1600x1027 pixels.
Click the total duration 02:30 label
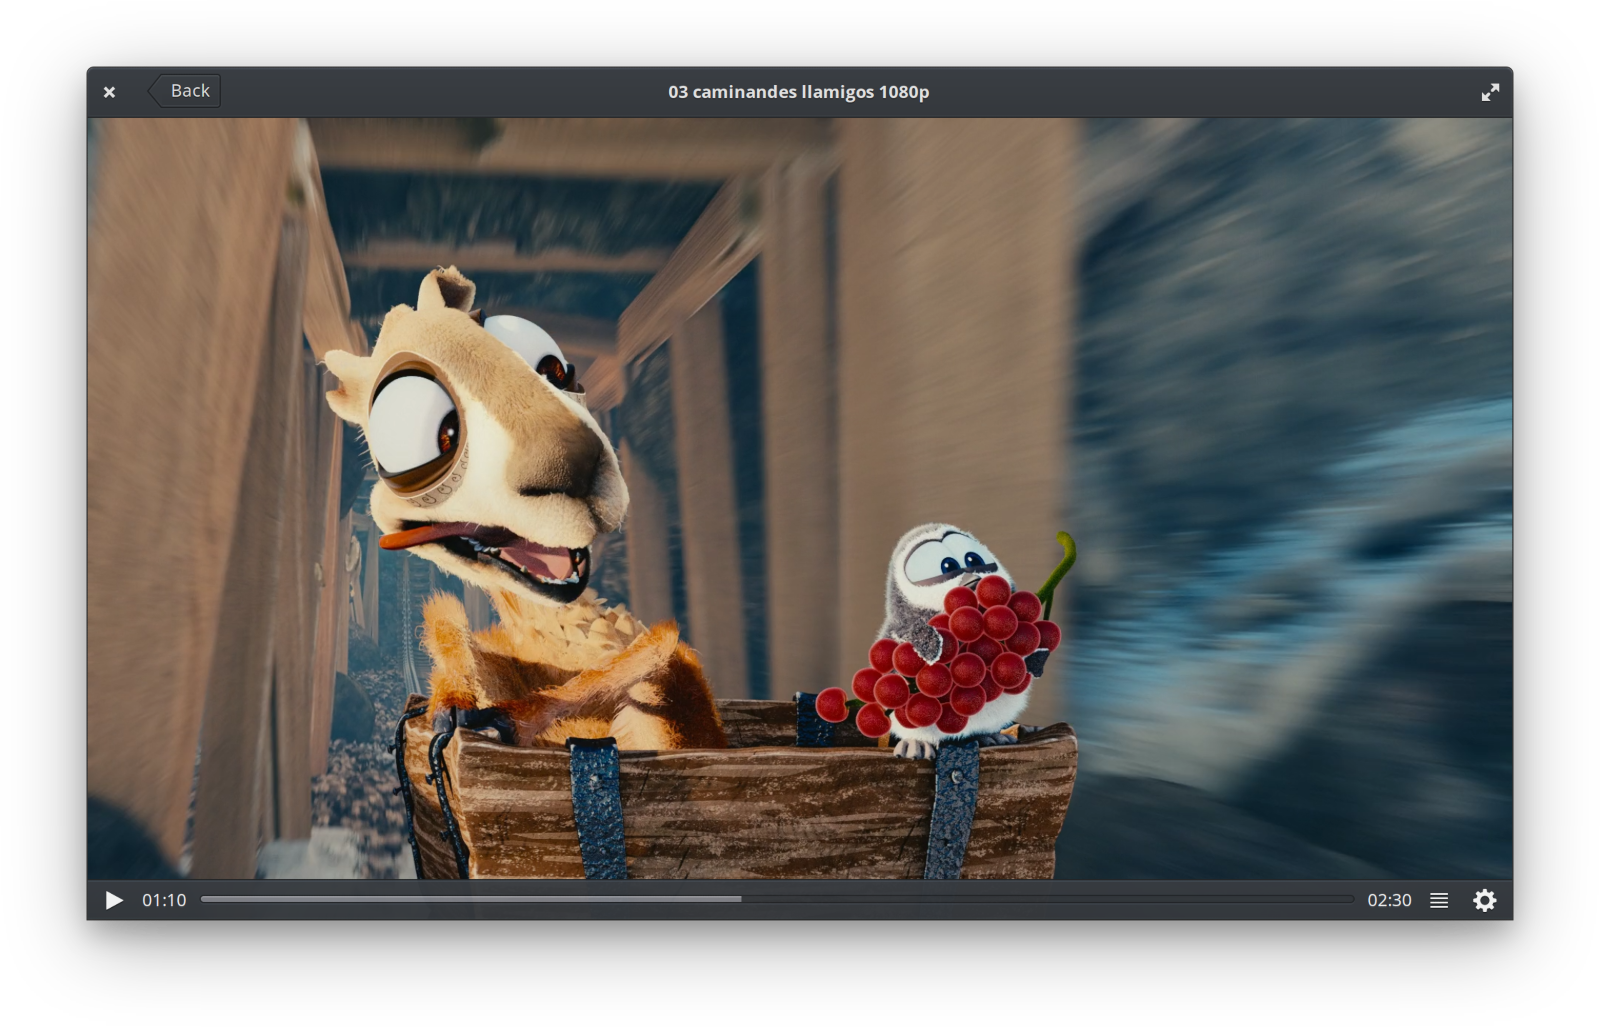pos(1391,900)
